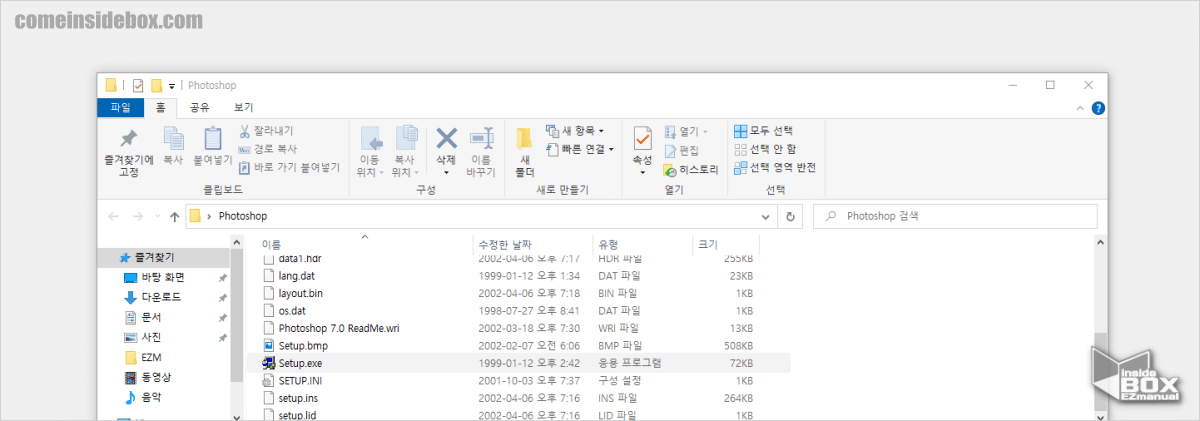
Task: Click quick access toolbar properties icon
Action: (138, 85)
